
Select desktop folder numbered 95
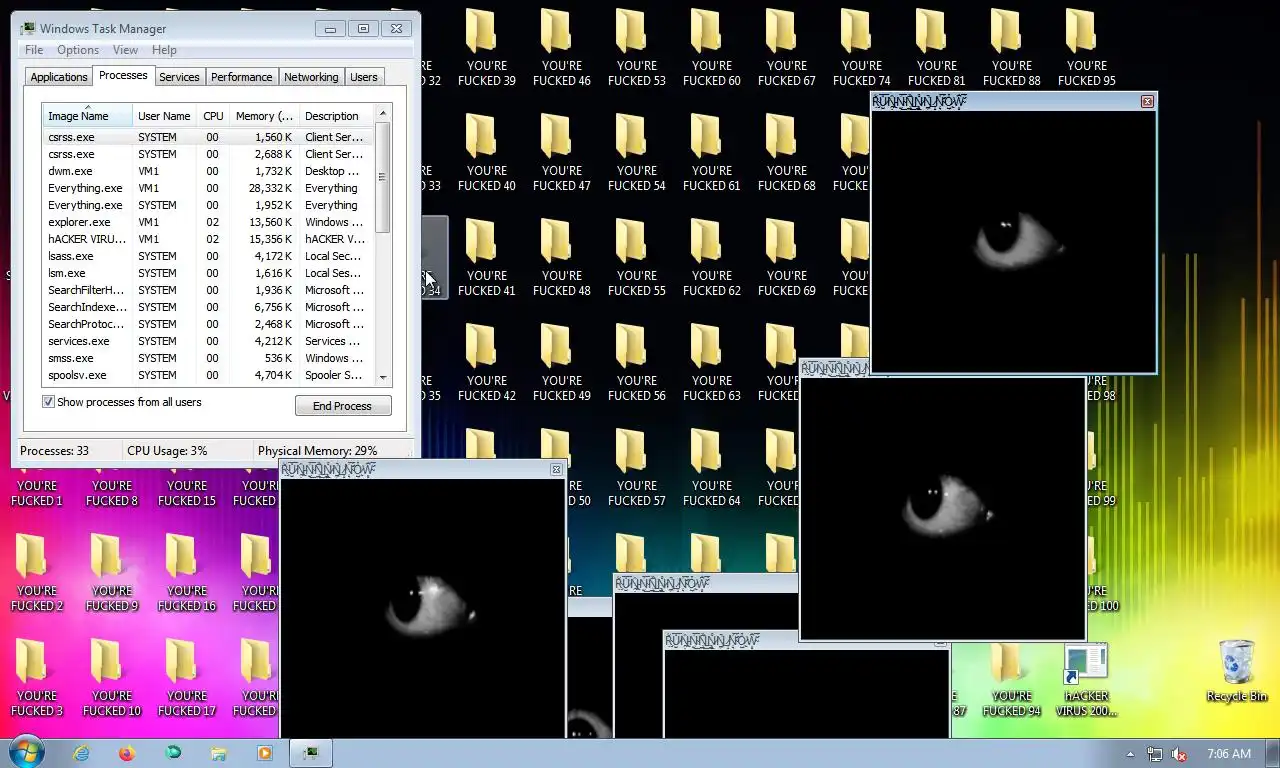coord(1086,47)
